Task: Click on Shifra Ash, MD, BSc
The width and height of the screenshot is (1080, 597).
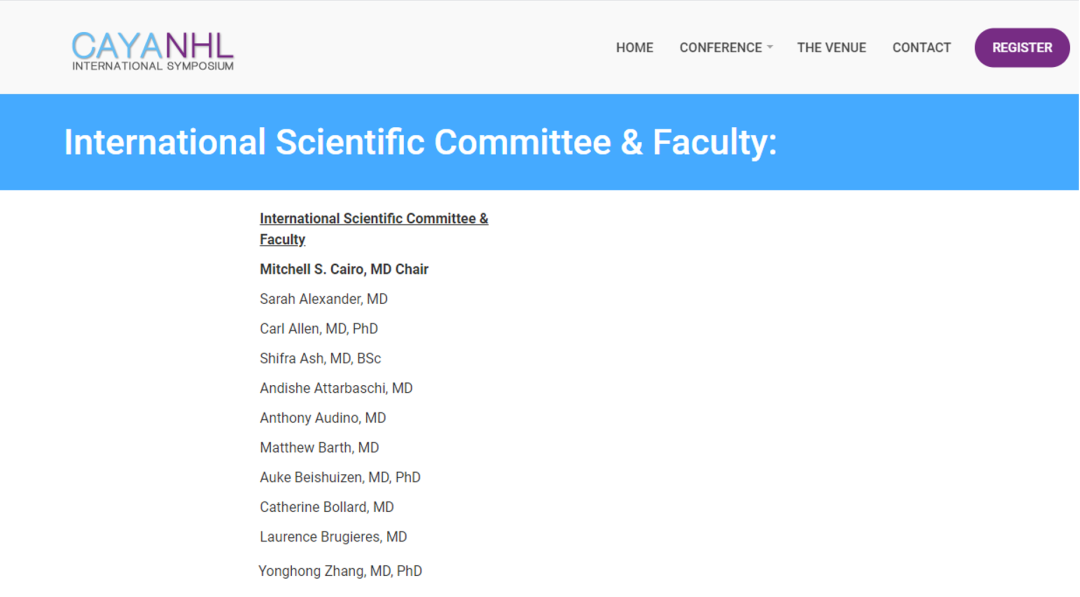Action: (x=320, y=358)
